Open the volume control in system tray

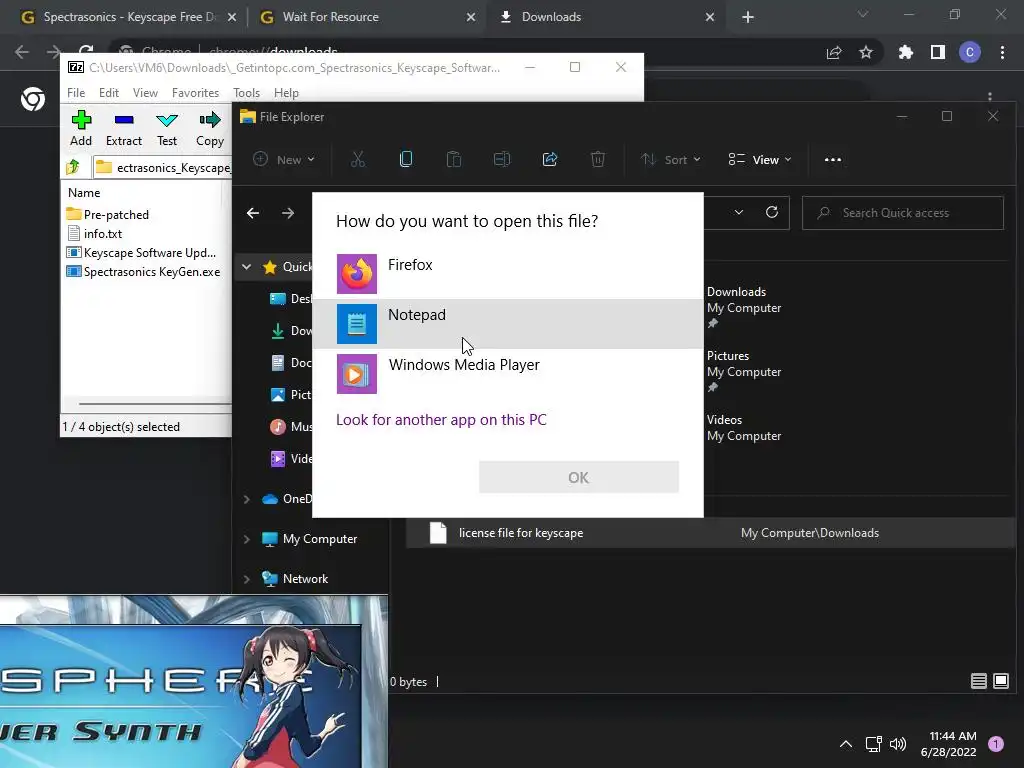point(898,744)
